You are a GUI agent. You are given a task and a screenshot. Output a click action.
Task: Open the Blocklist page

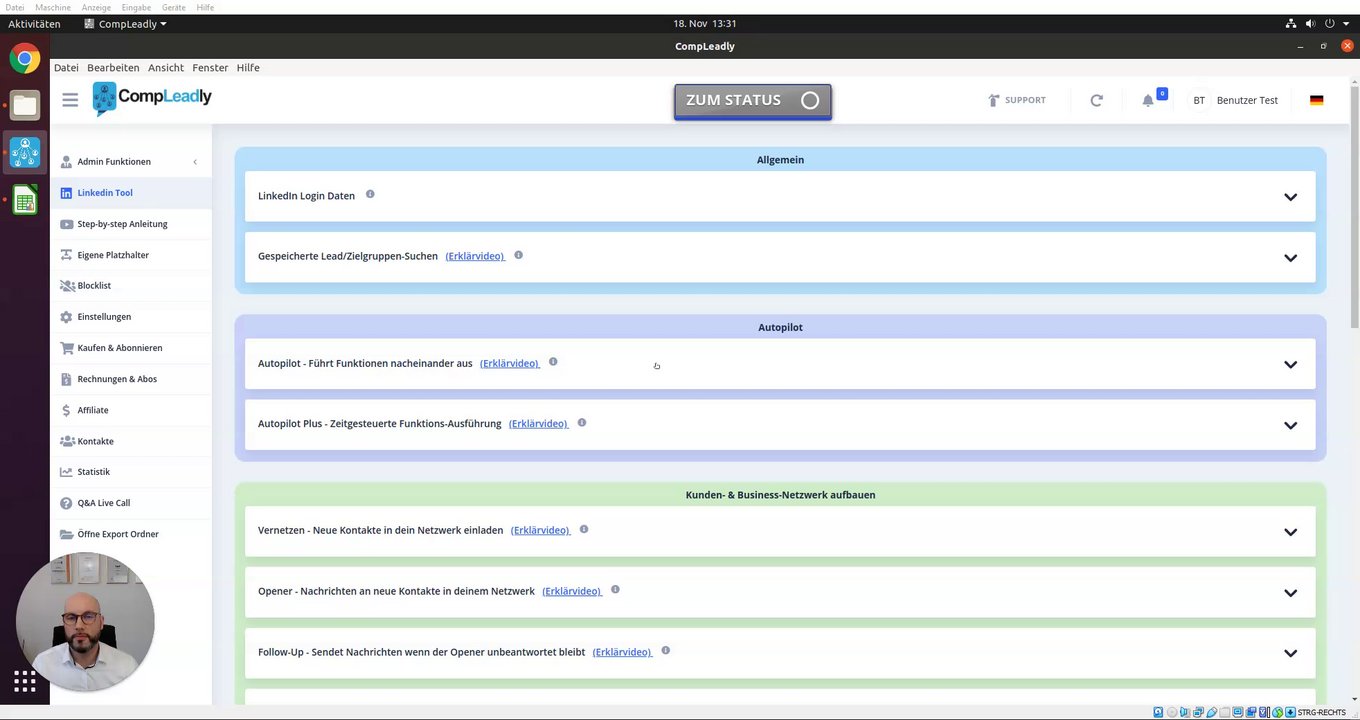(x=131, y=286)
